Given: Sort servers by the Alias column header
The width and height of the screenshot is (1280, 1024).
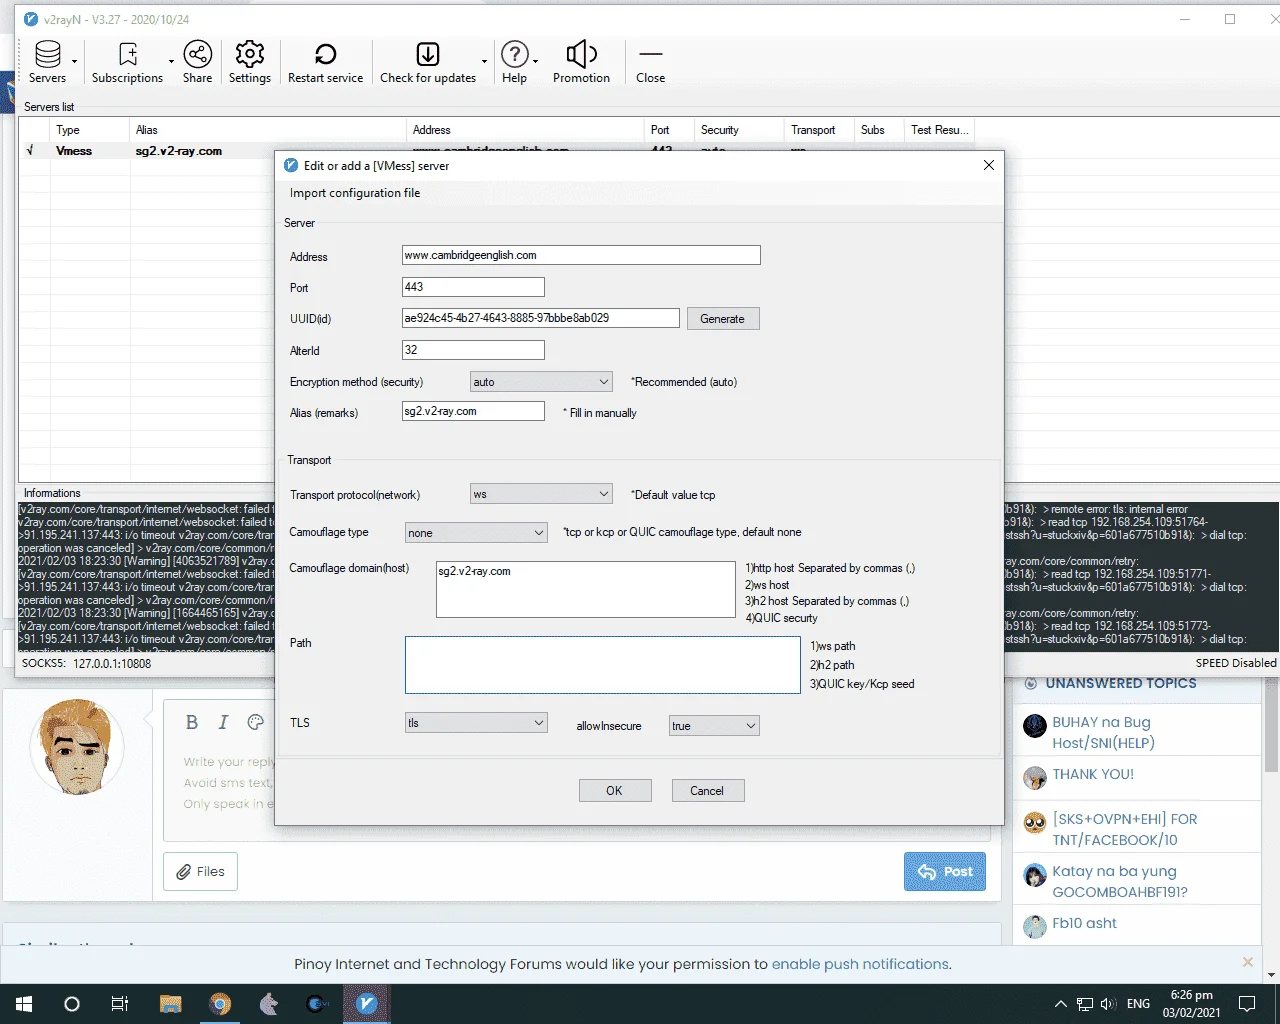Looking at the screenshot, I should (268, 130).
